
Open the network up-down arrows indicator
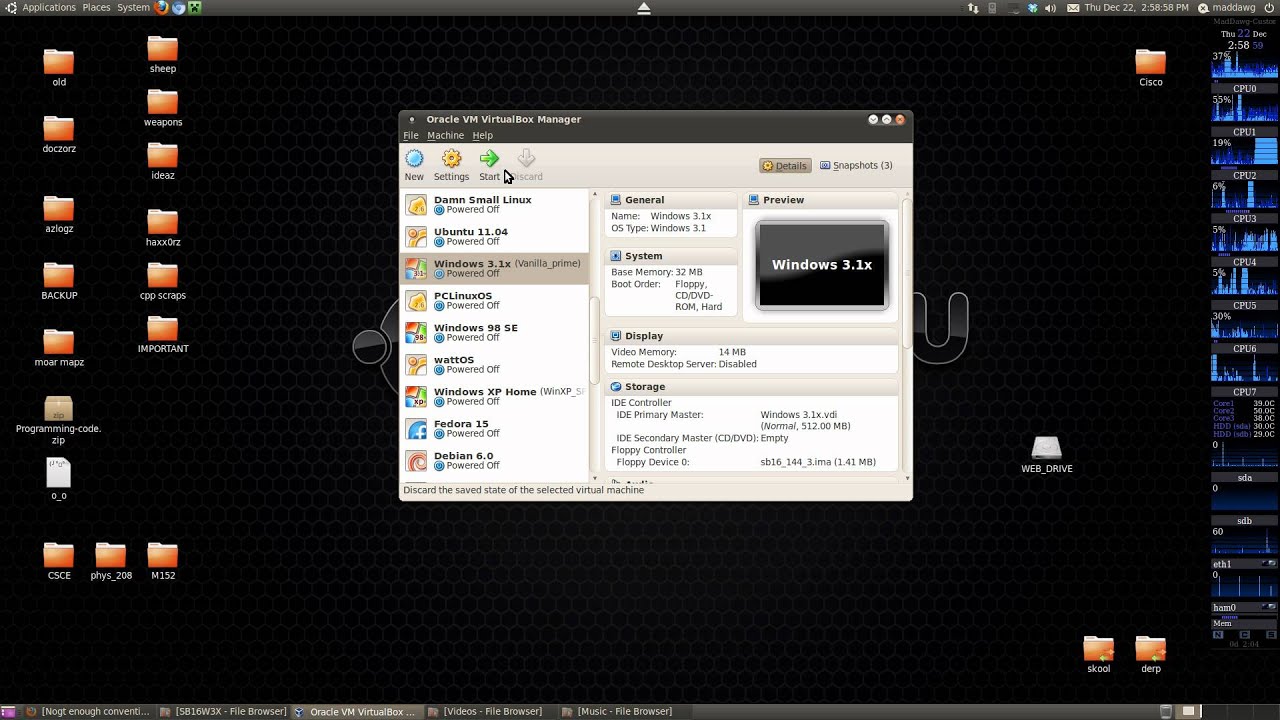[x=973, y=7]
